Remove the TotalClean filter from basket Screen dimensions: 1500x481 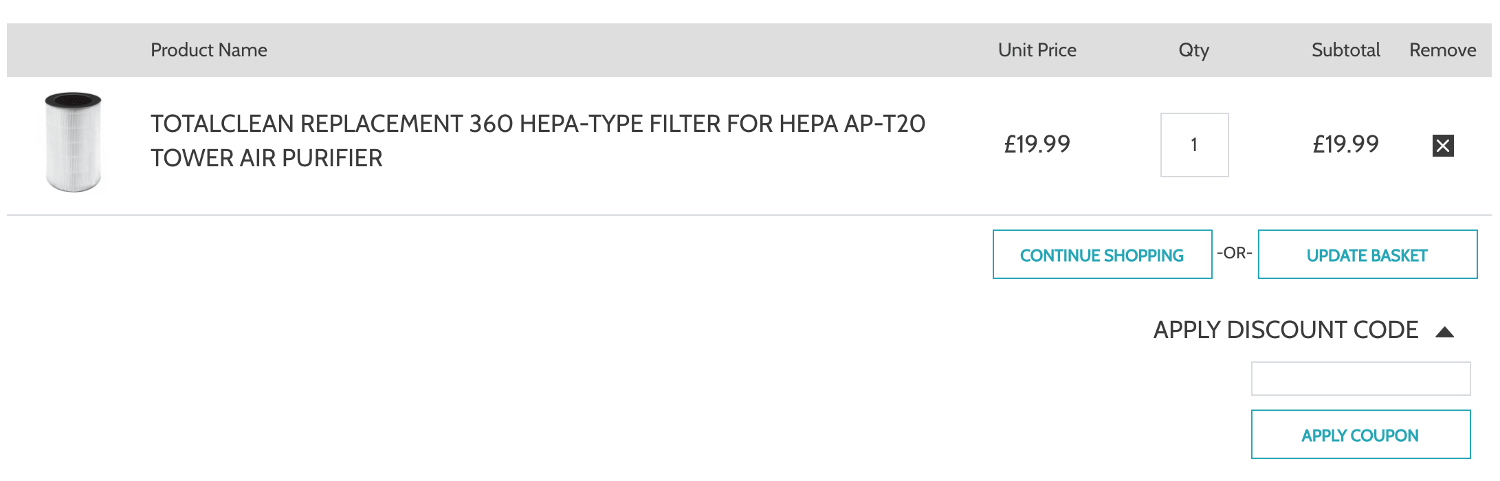tap(1442, 146)
